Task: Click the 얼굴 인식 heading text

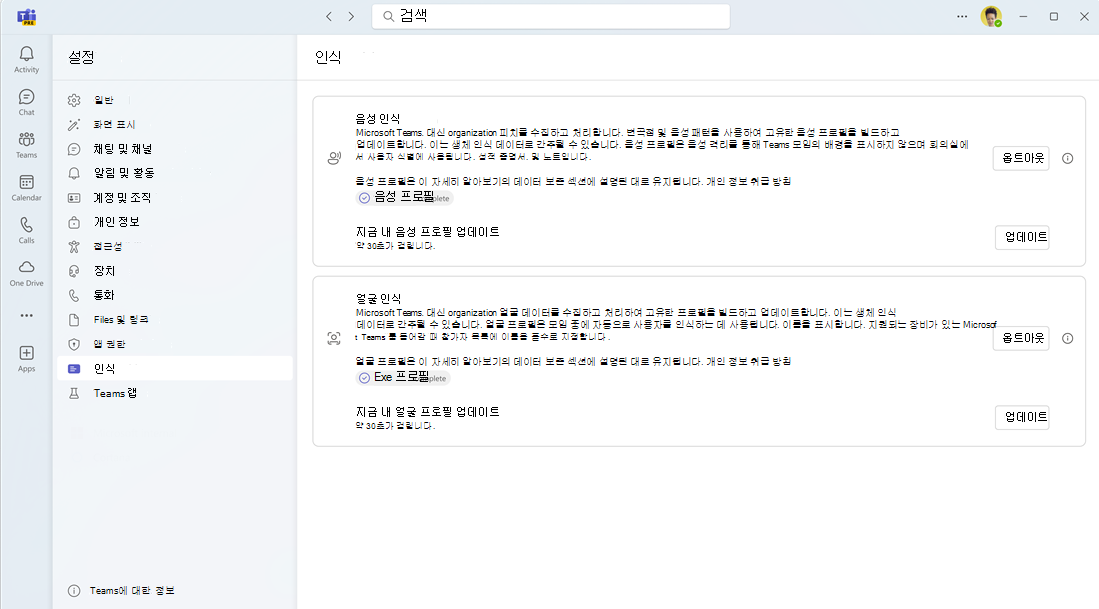Action: [378, 299]
